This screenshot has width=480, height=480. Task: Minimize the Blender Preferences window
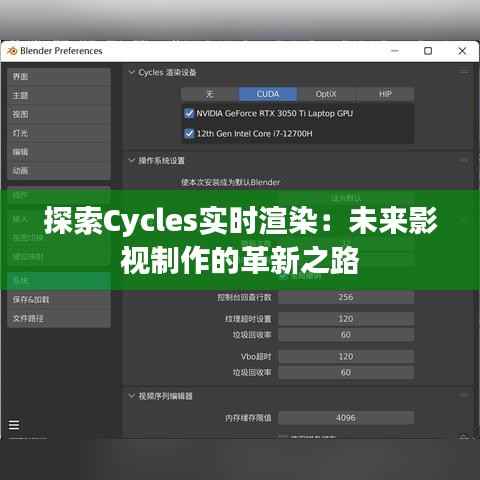pos(395,51)
